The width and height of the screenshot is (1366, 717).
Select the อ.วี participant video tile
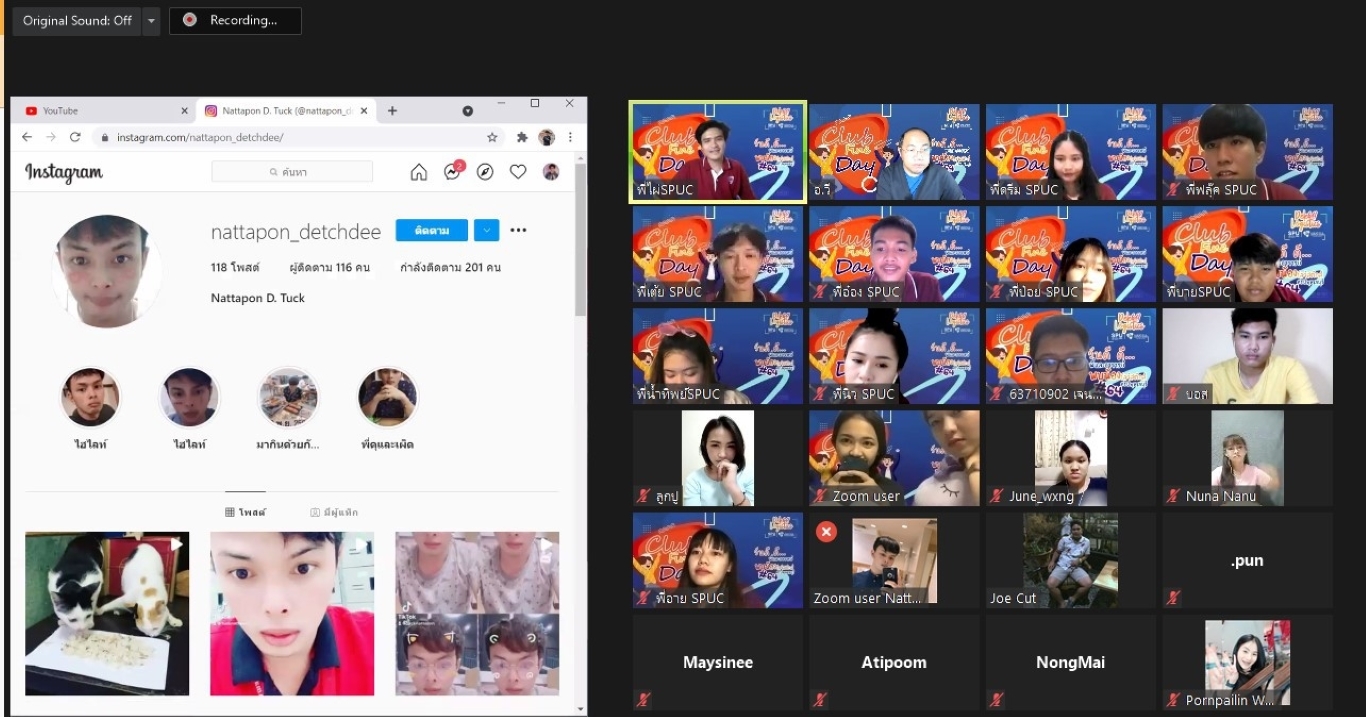click(x=894, y=152)
